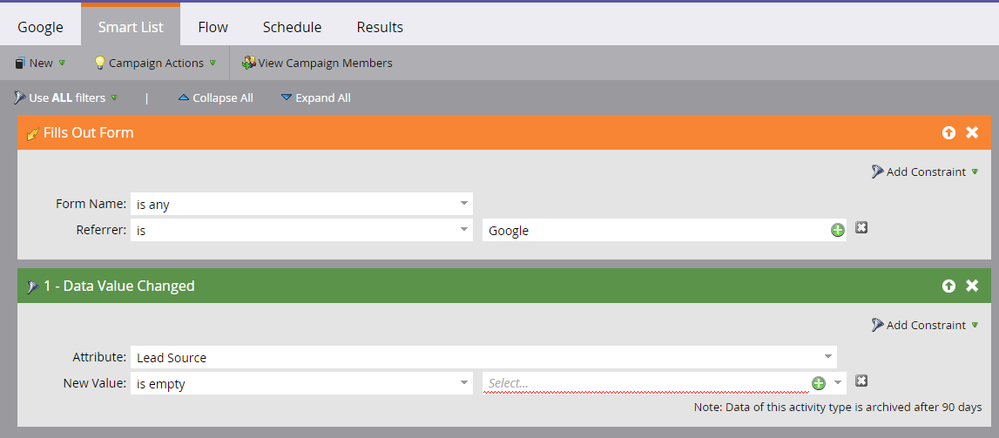Click the green plus icon in New Value field
The image size is (999, 438).
pyautogui.click(x=818, y=383)
